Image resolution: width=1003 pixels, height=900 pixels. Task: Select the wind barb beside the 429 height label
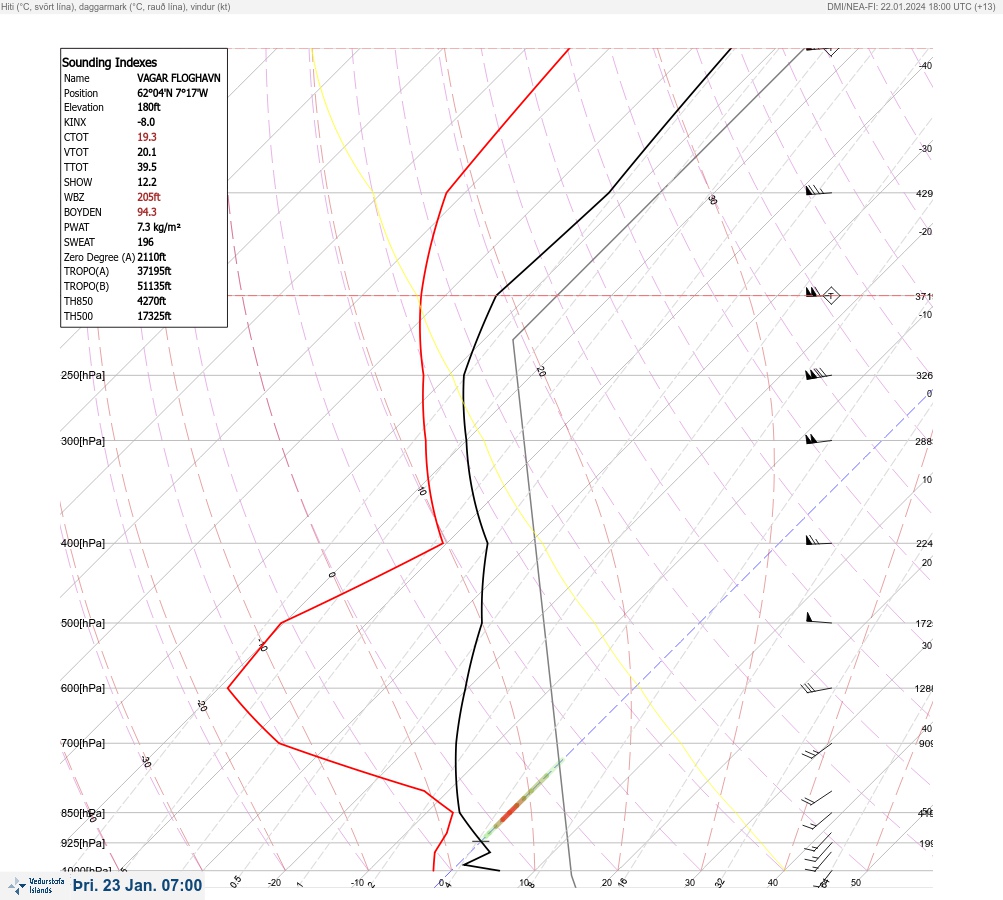point(818,191)
